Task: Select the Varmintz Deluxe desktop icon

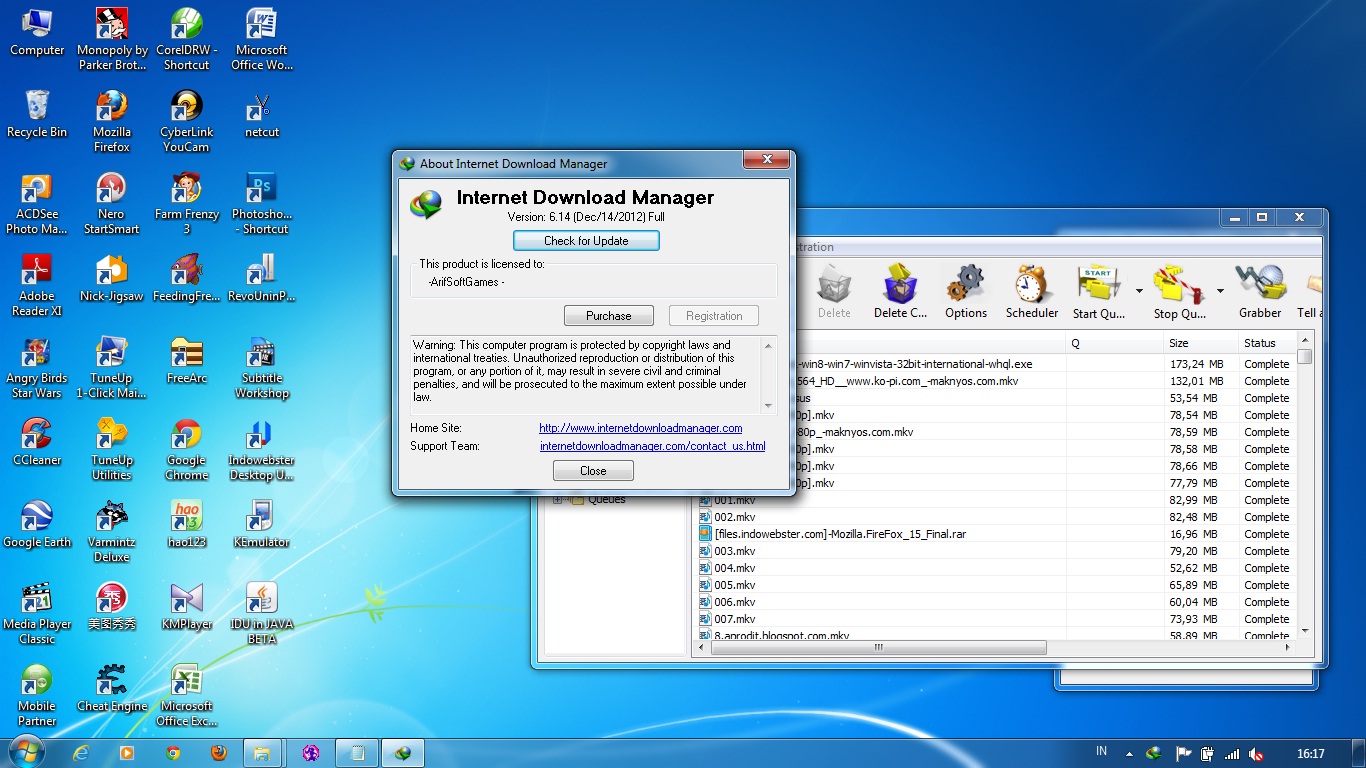Action: click(x=111, y=531)
